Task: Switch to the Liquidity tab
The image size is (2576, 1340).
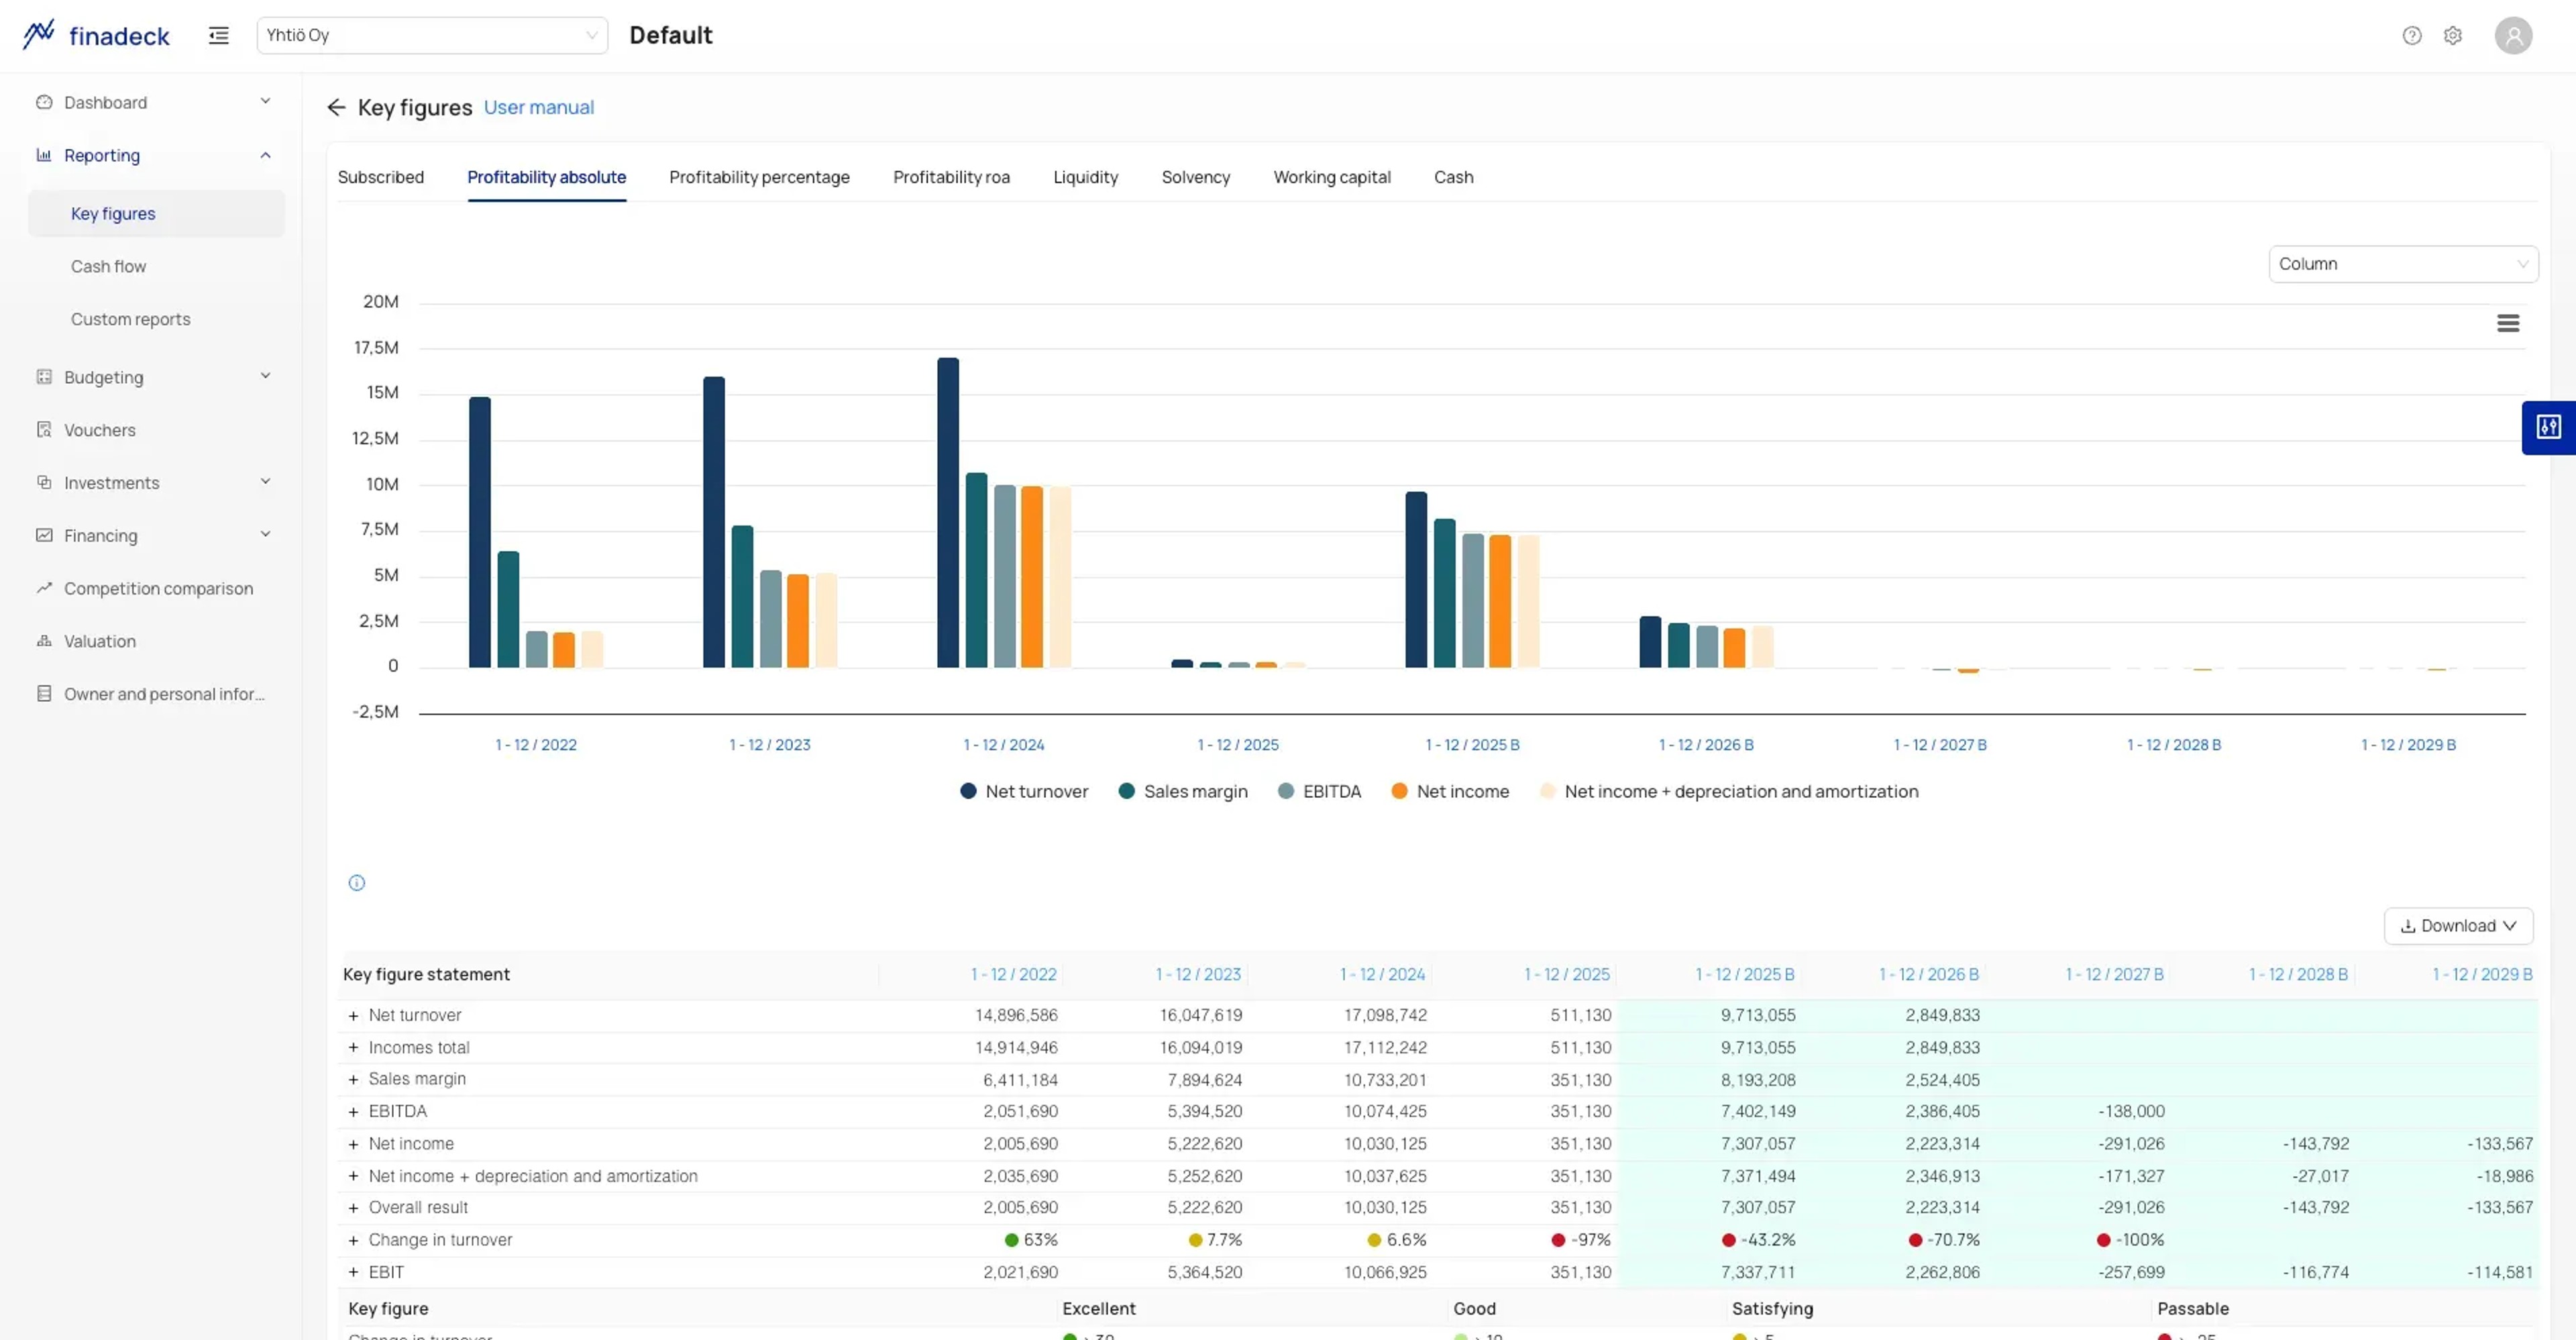Action: point(1085,177)
